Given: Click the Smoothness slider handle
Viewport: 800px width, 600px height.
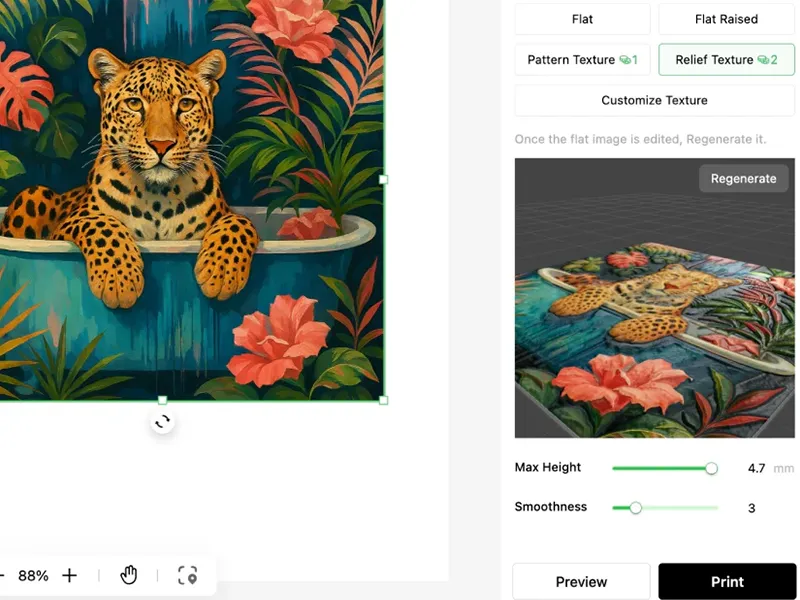Looking at the screenshot, I should pos(635,508).
